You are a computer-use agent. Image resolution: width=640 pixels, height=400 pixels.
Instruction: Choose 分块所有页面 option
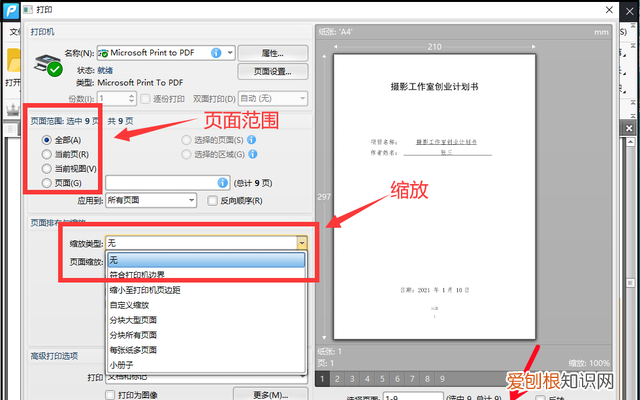click(206, 335)
